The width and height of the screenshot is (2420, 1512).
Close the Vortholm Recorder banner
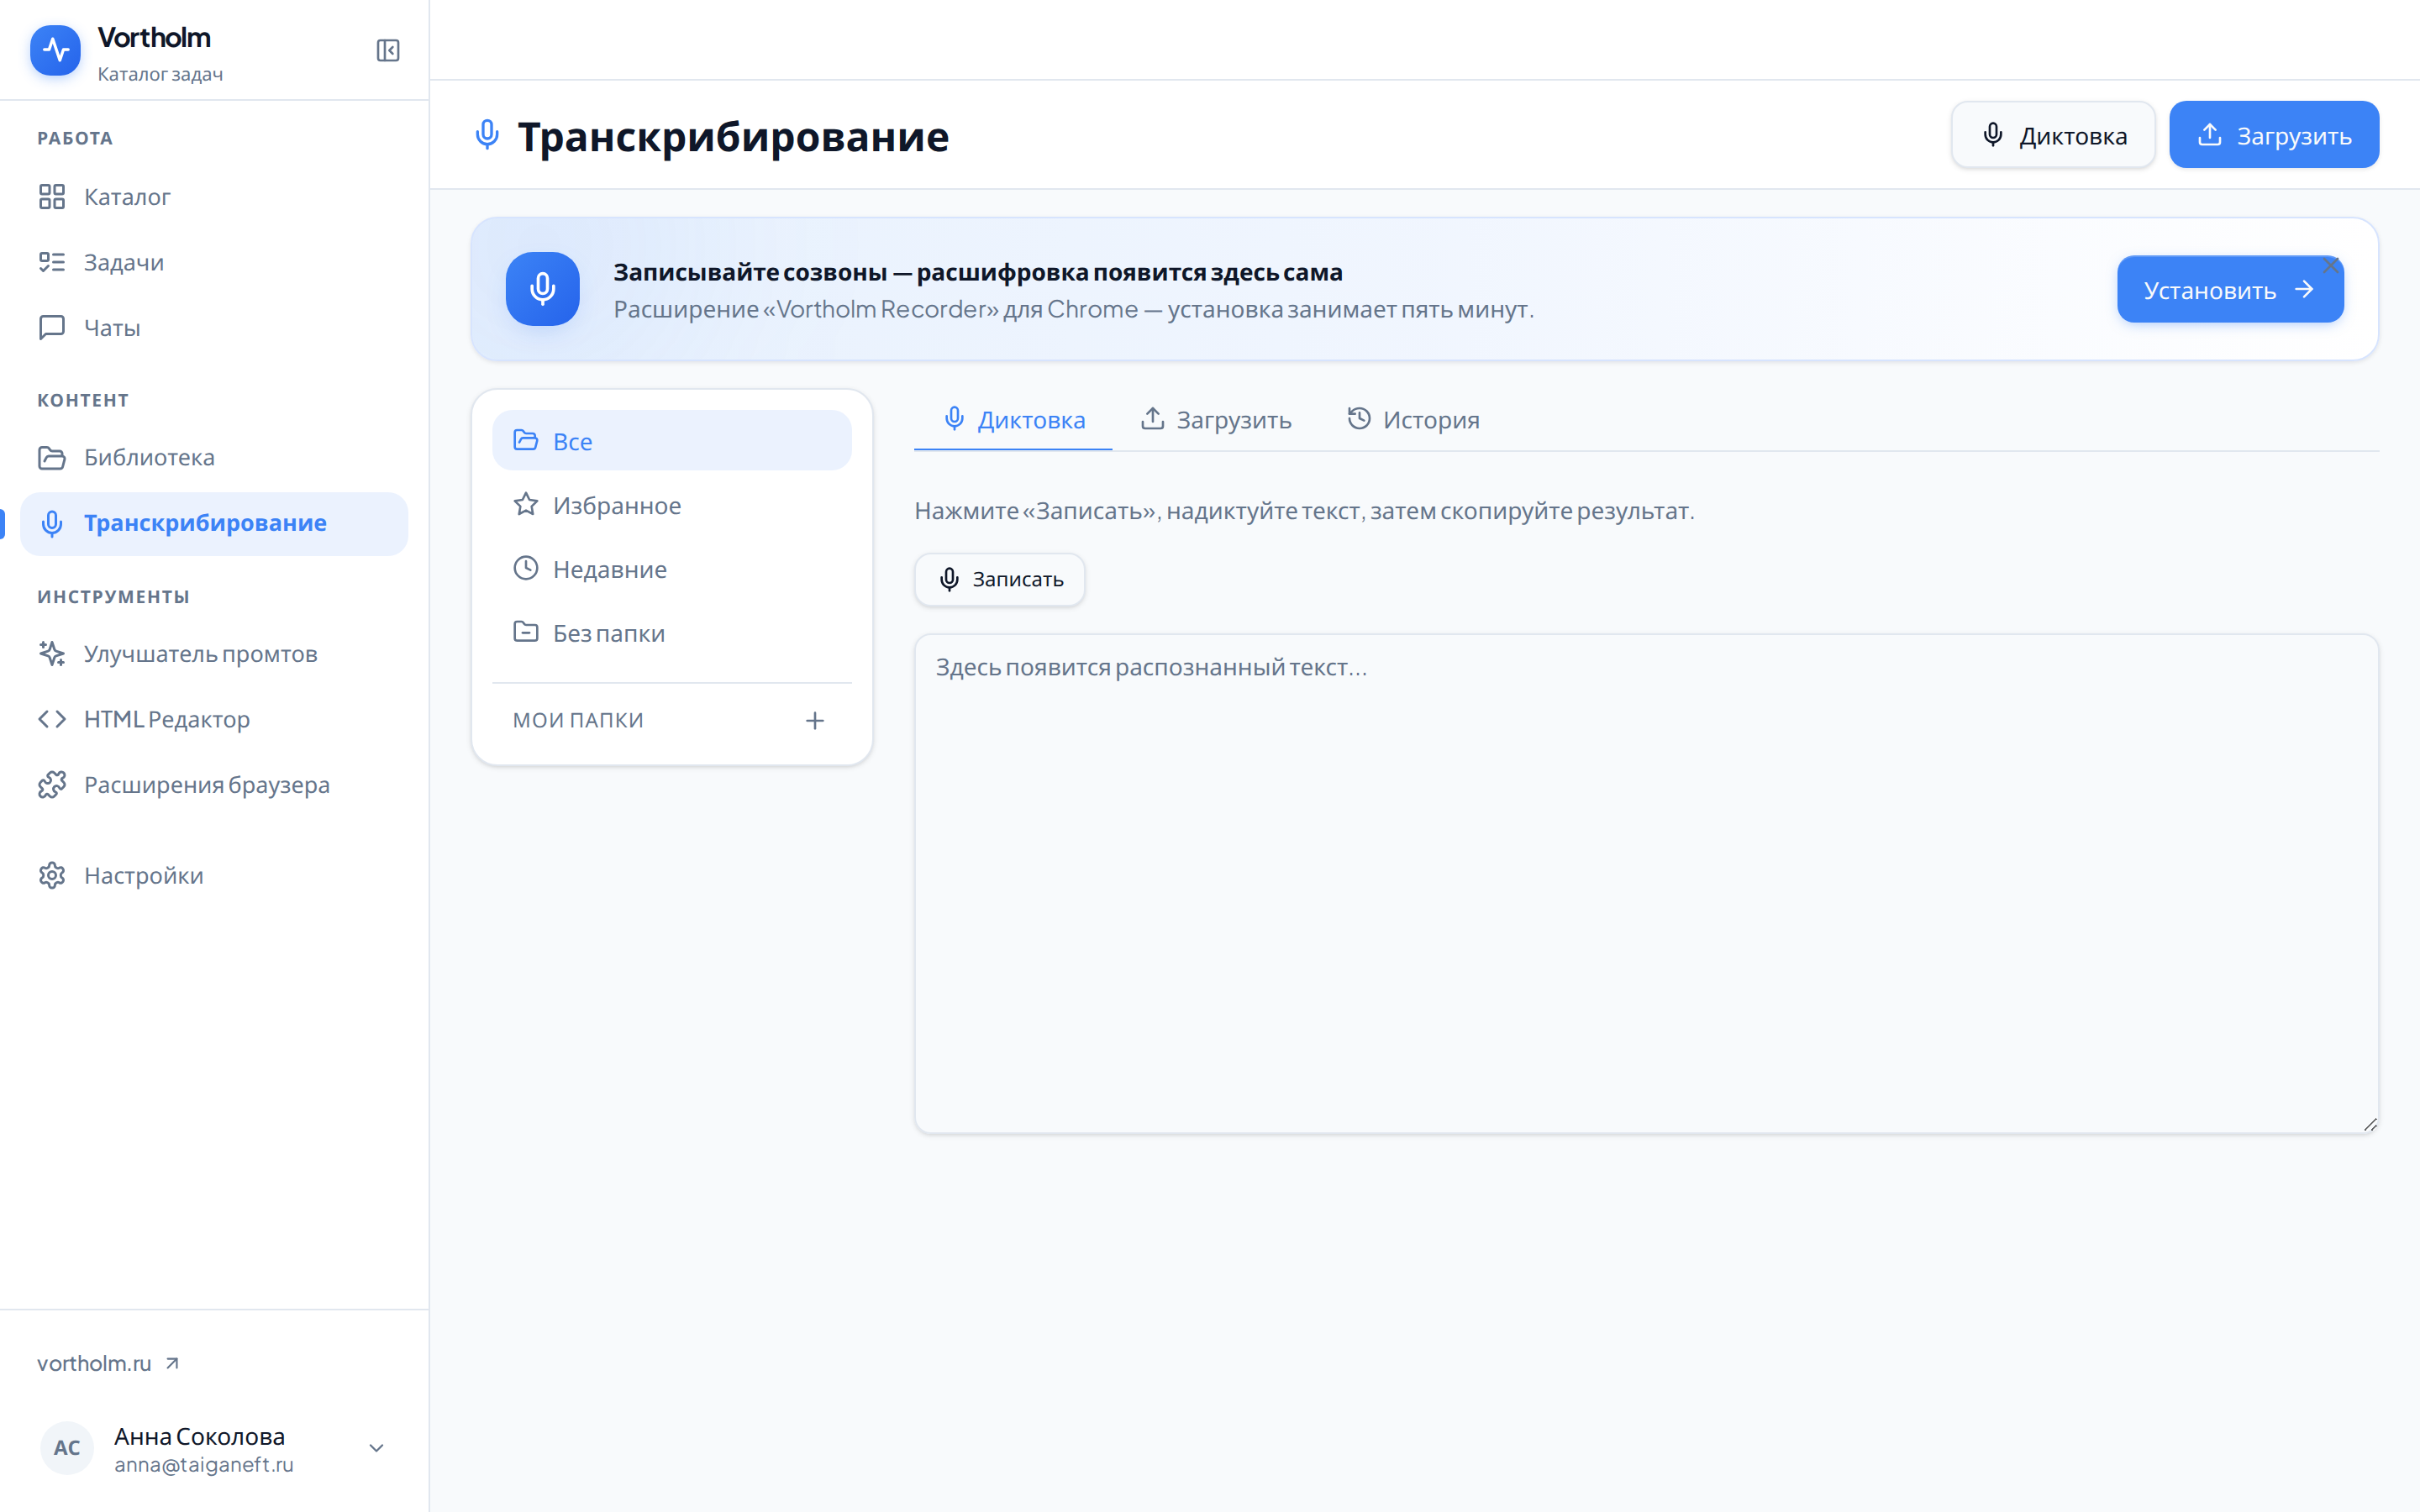click(2331, 265)
